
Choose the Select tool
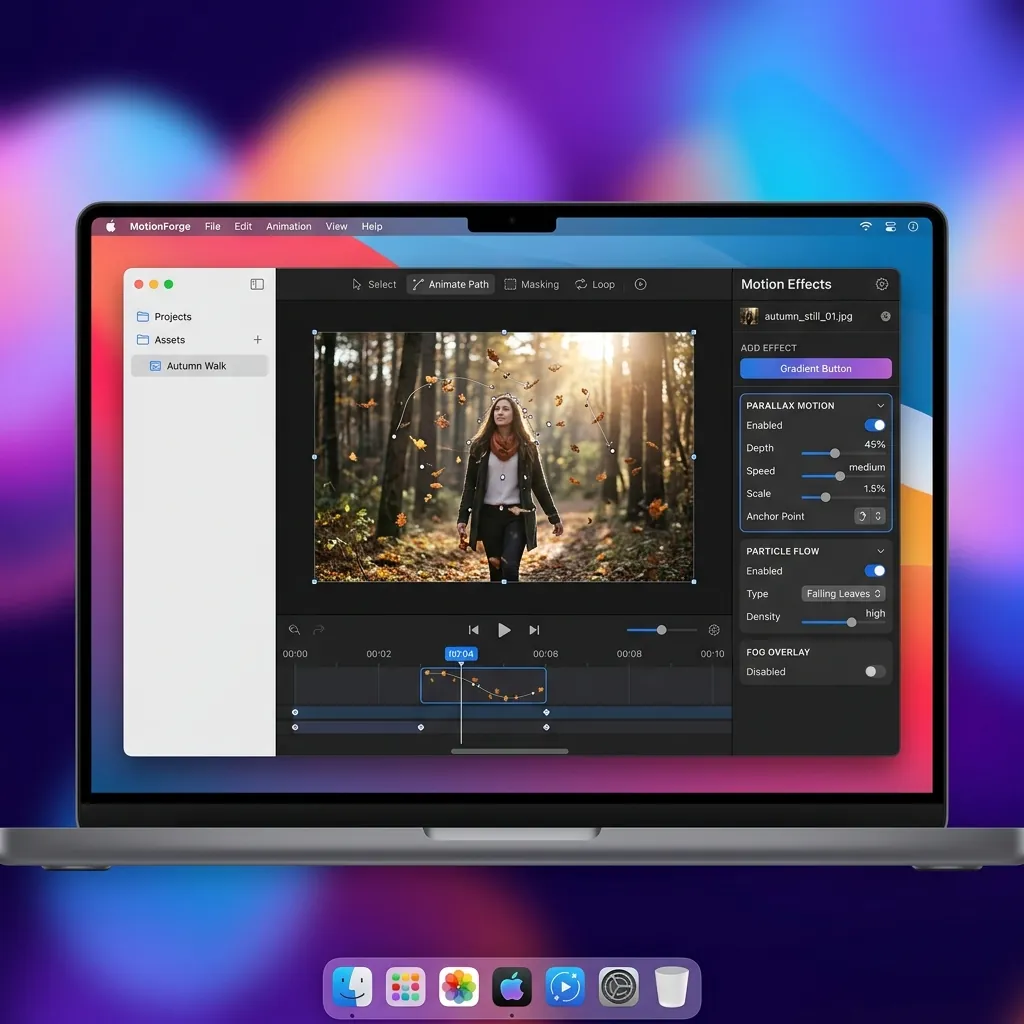pos(374,284)
